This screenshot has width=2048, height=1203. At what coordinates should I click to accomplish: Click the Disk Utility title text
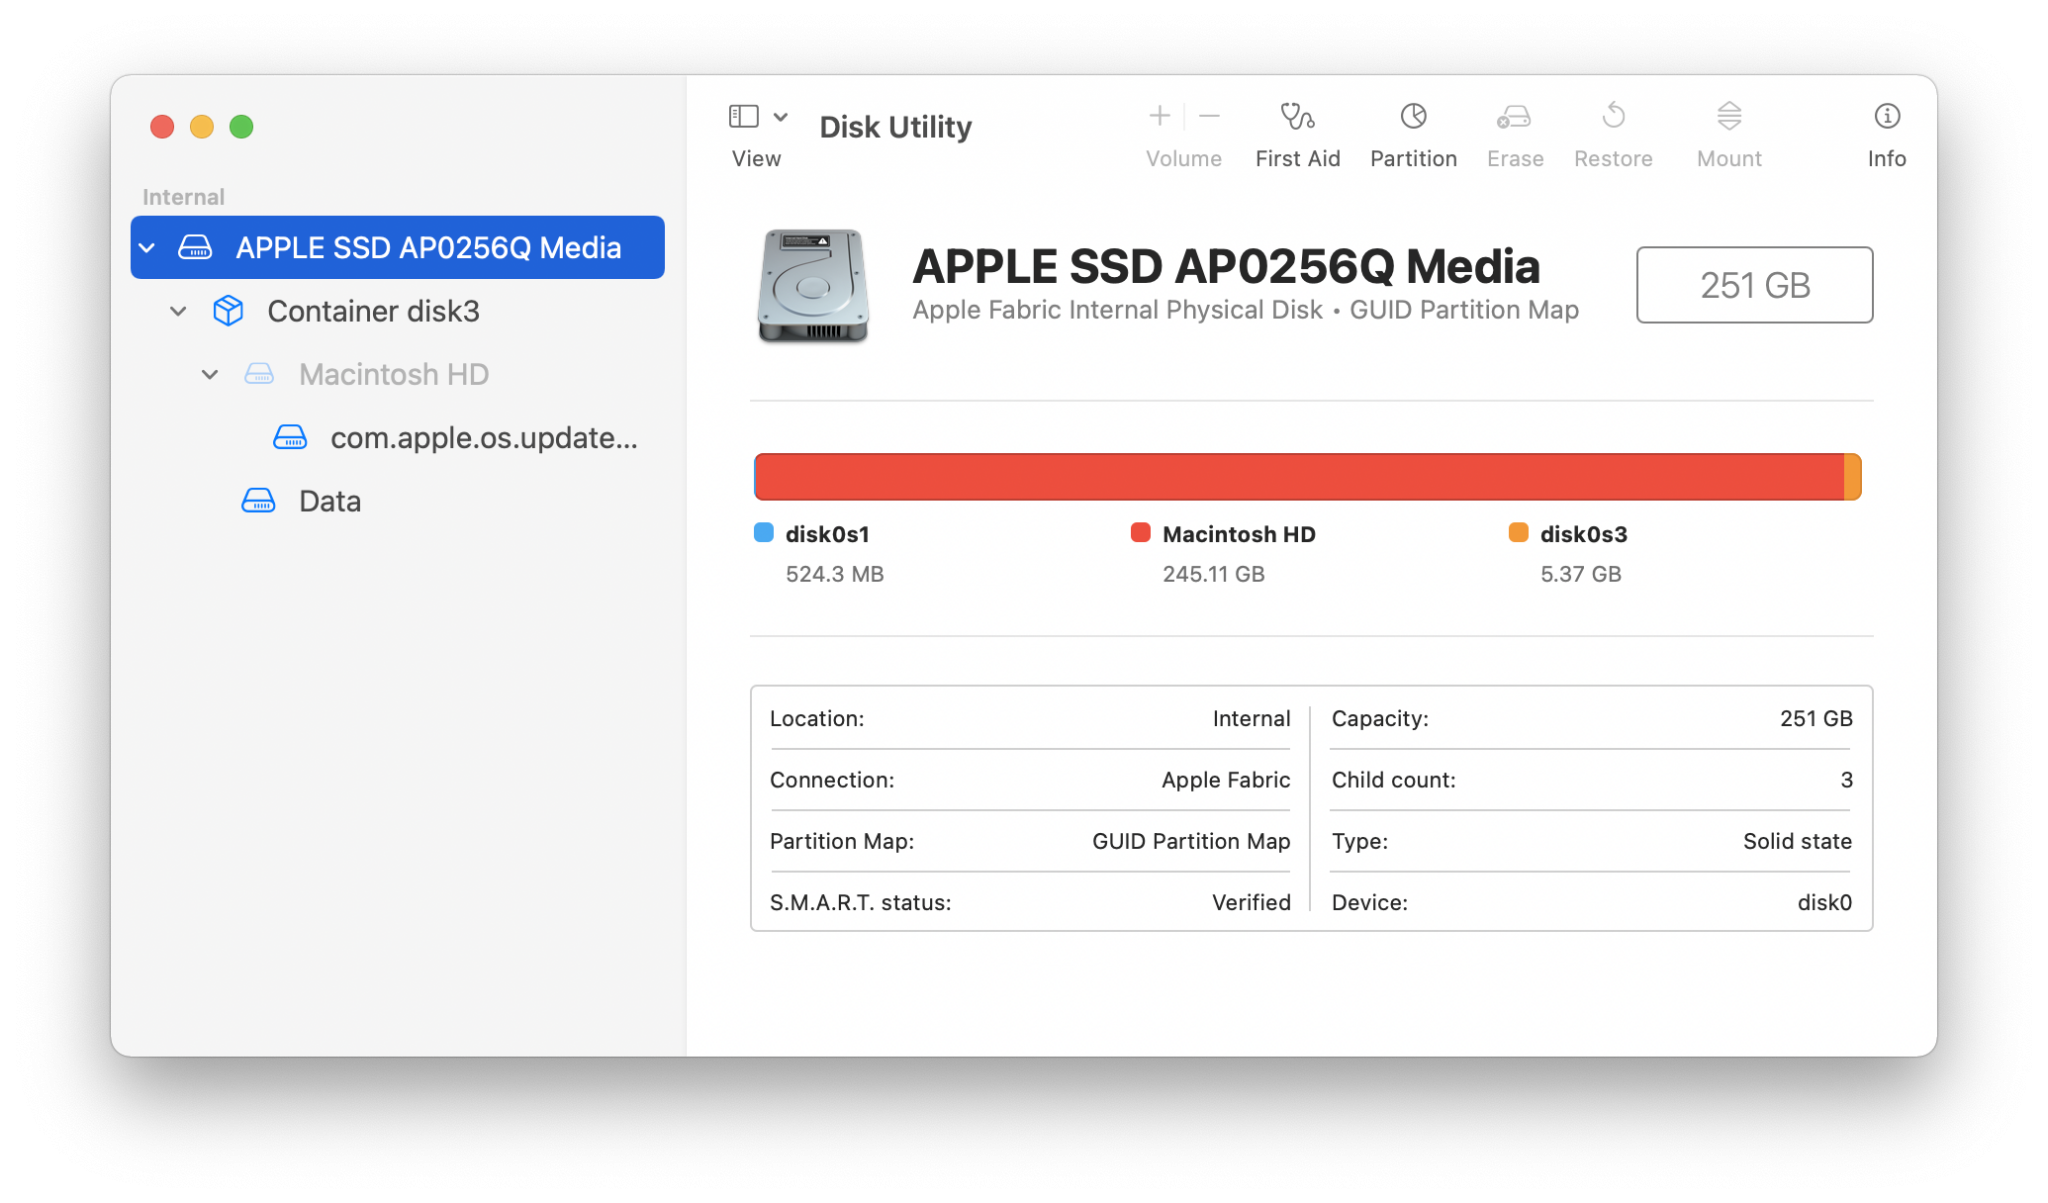895,127
